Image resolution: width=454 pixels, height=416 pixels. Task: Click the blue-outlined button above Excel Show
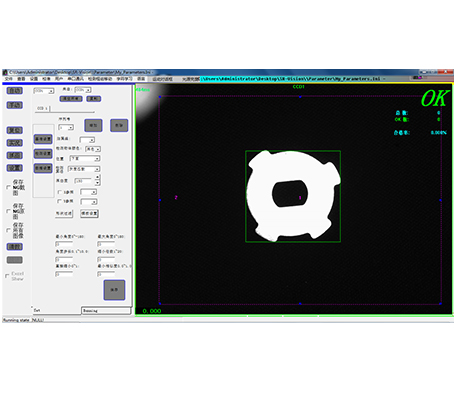tap(15, 247)
